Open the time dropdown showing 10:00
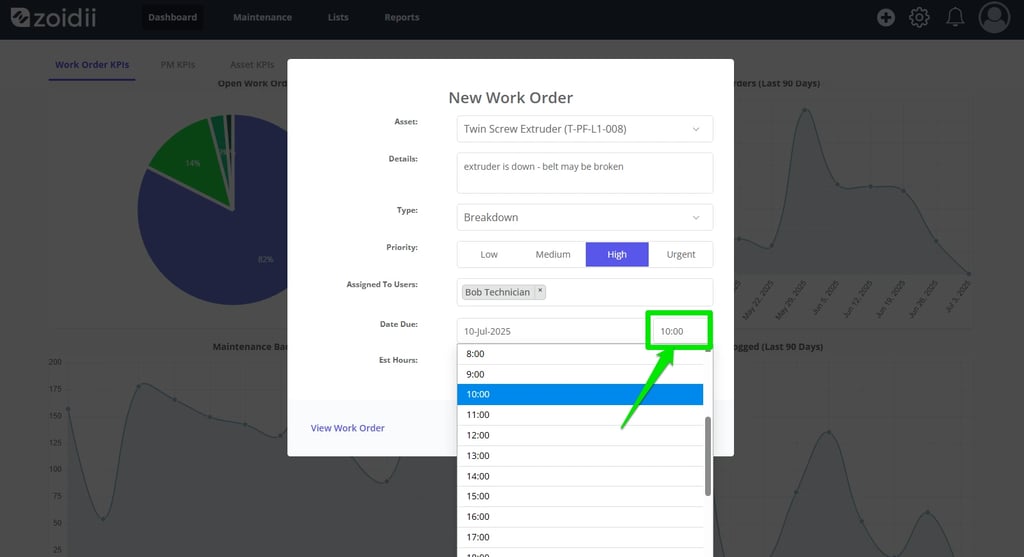1024x557 pixels. [679, 331]
